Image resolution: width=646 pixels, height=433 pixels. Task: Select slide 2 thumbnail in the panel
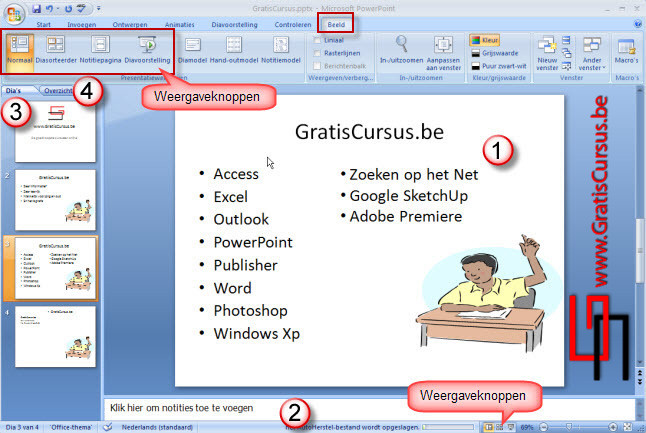[55, 200]
